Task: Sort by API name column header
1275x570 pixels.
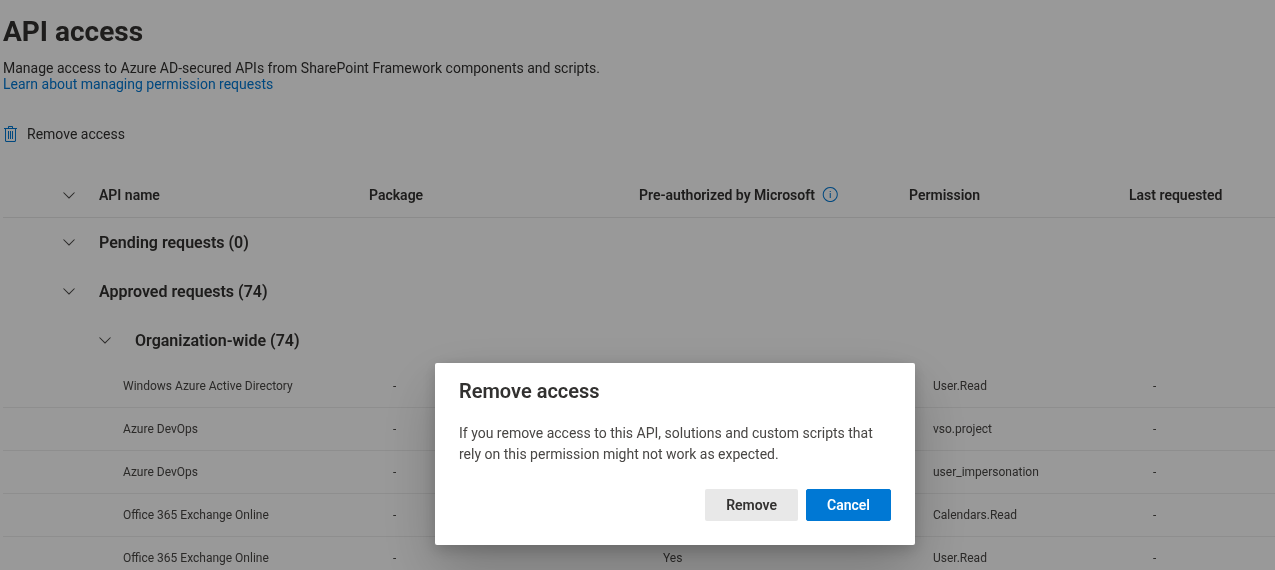Action: pyautogui.click(x=129, y=195)
